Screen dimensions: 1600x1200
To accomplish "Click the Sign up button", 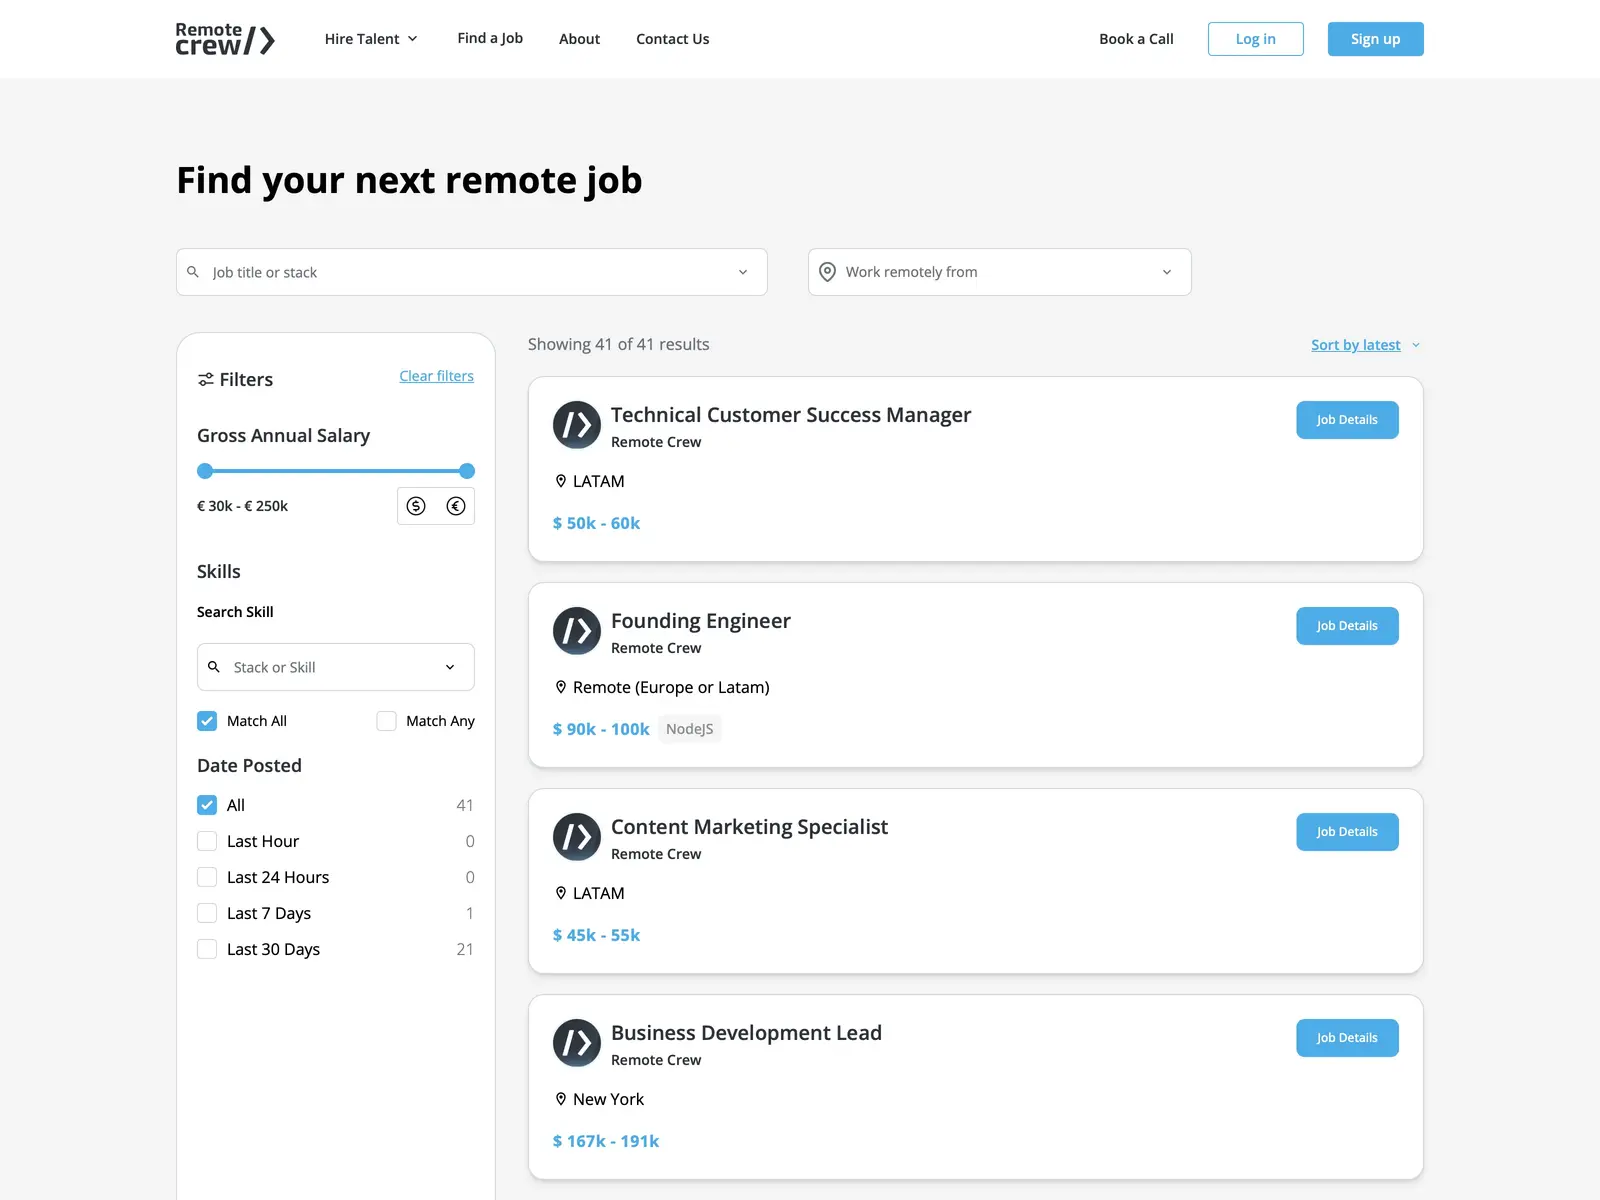I will coord(1375,39).
